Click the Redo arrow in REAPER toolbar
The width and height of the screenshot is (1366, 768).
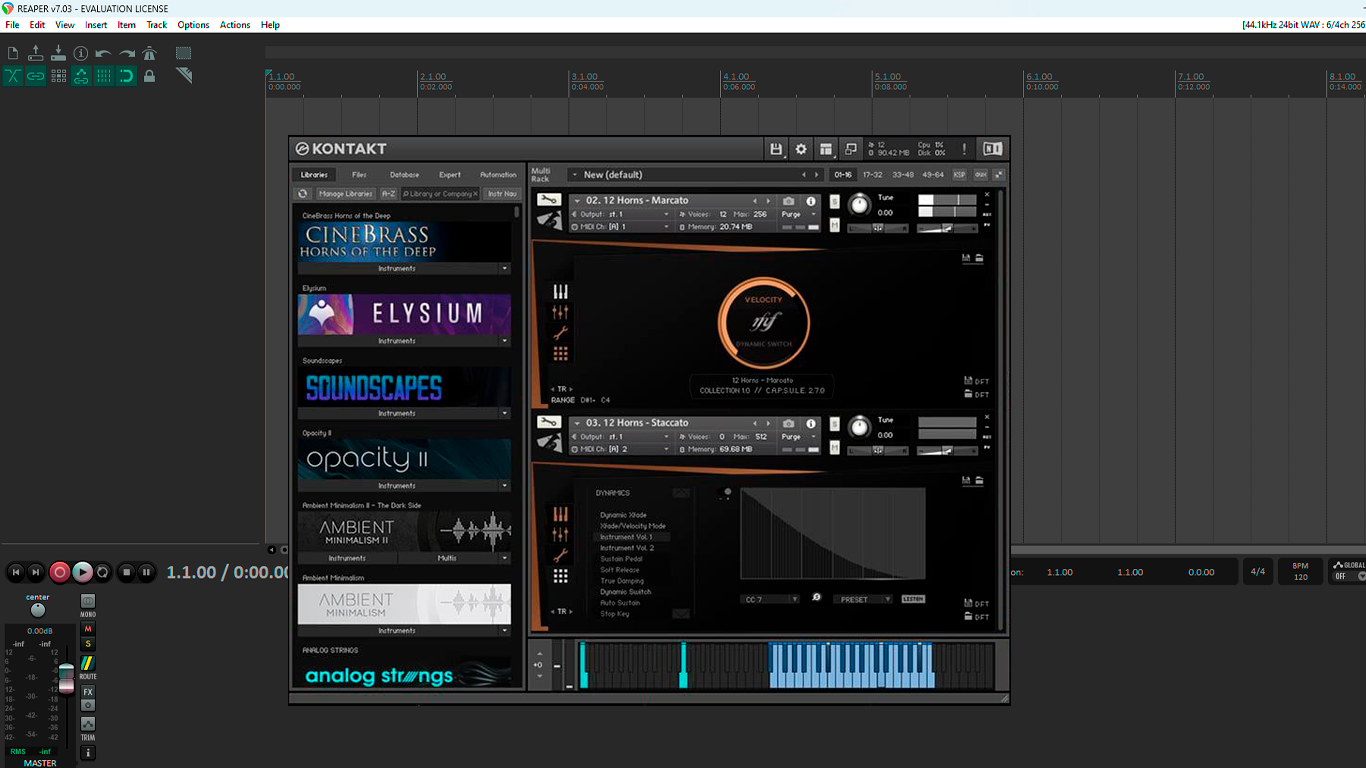coord(127,53)
